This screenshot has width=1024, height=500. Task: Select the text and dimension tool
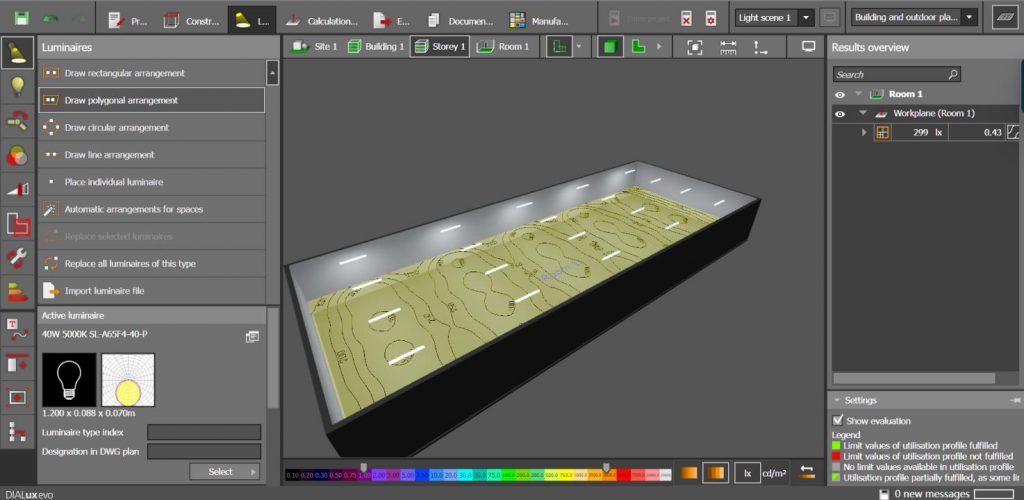tap(18, 329)
